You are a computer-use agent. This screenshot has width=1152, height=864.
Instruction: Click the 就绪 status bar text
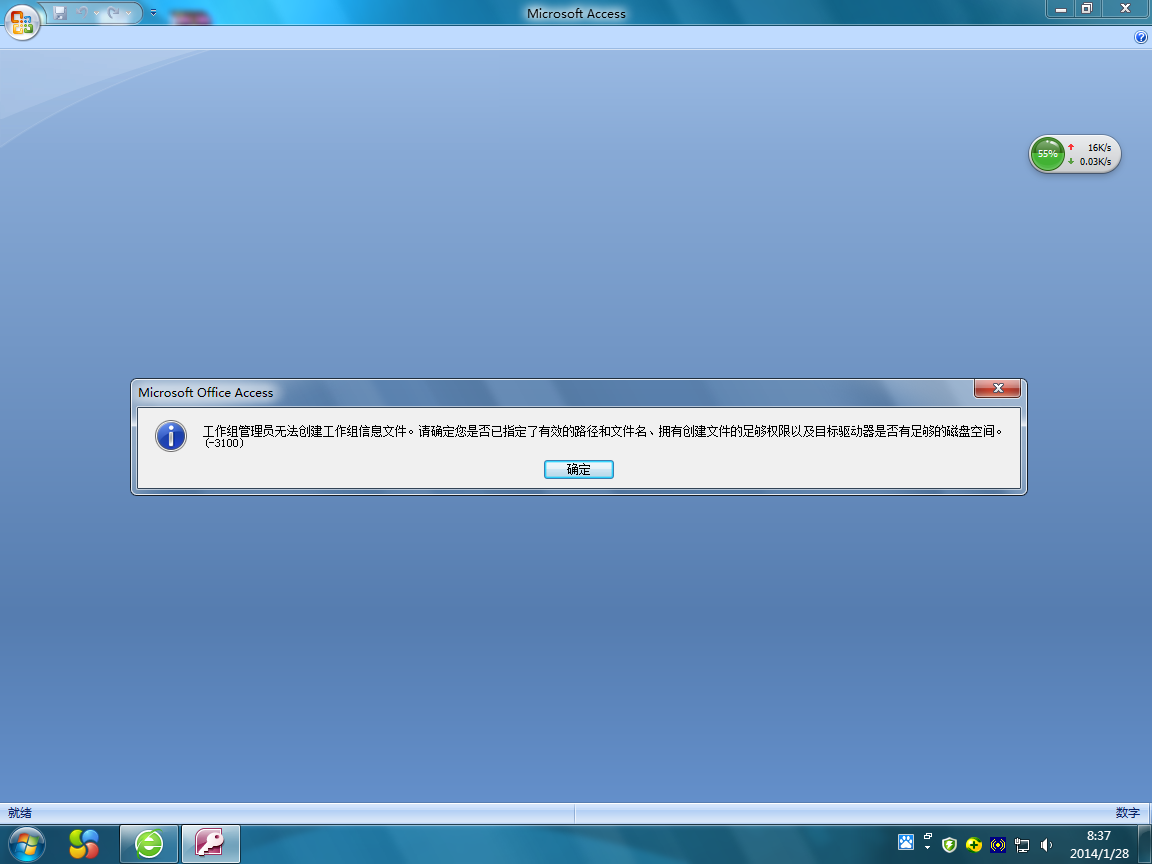point(20,813)
